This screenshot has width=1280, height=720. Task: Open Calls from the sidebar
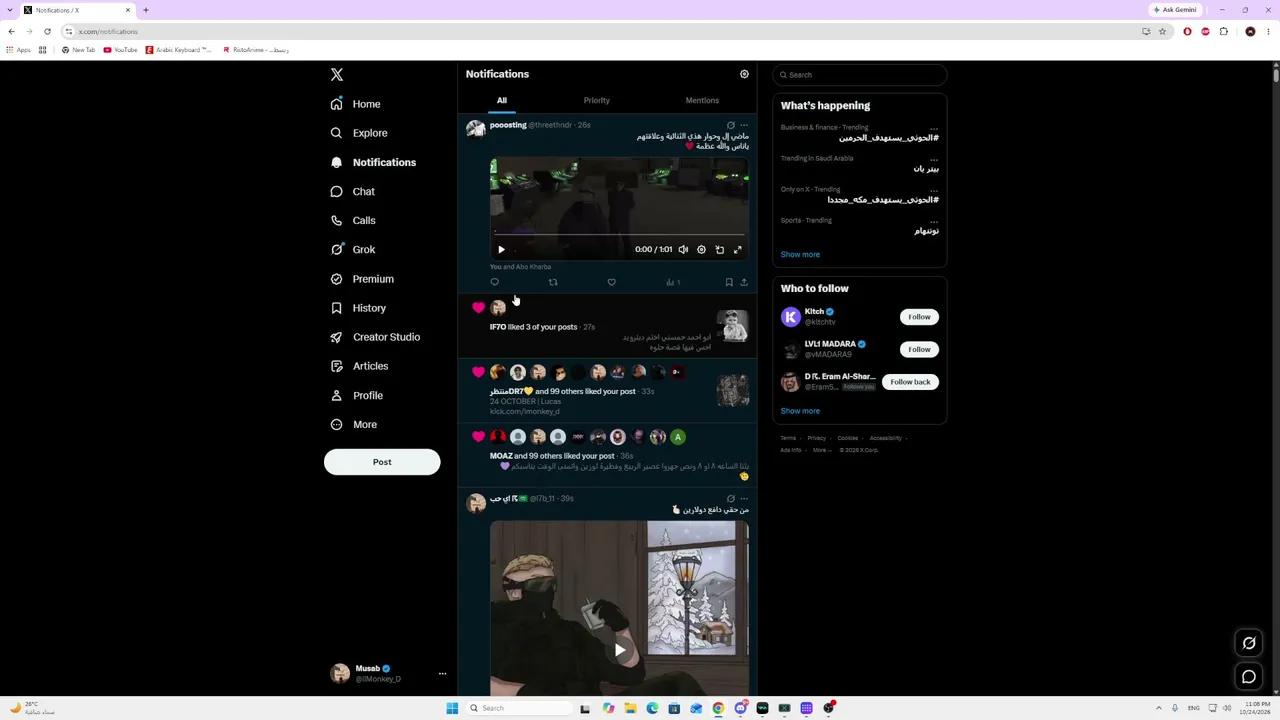[x=353, y=220]
